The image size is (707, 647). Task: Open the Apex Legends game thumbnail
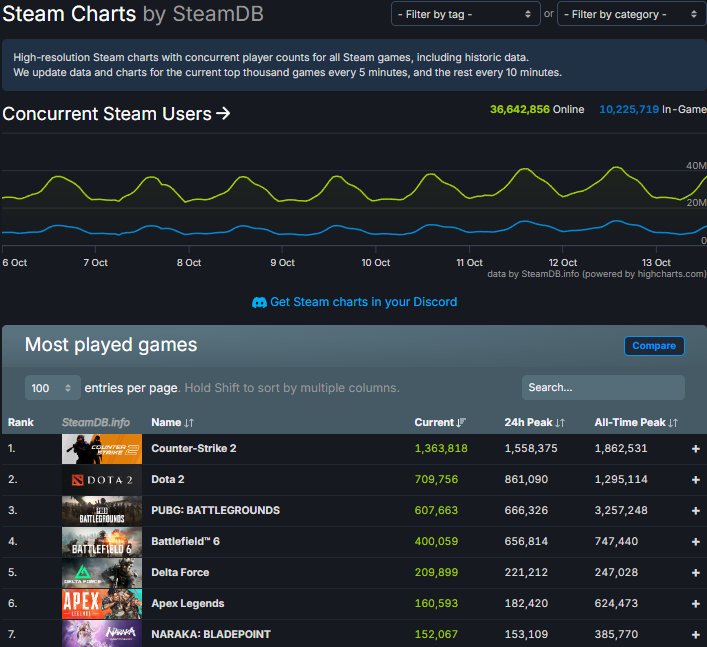point(101,604)
